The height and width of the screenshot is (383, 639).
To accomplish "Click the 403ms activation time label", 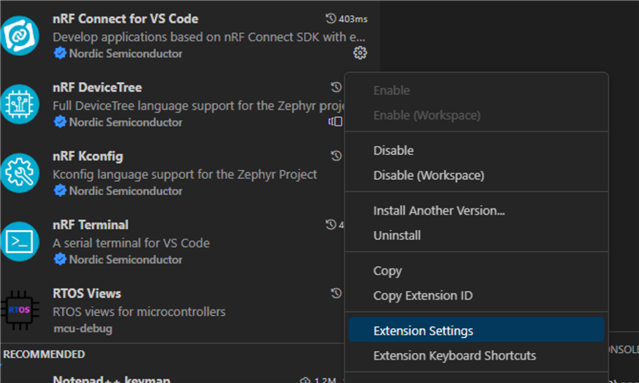I will tap(353, 19).
